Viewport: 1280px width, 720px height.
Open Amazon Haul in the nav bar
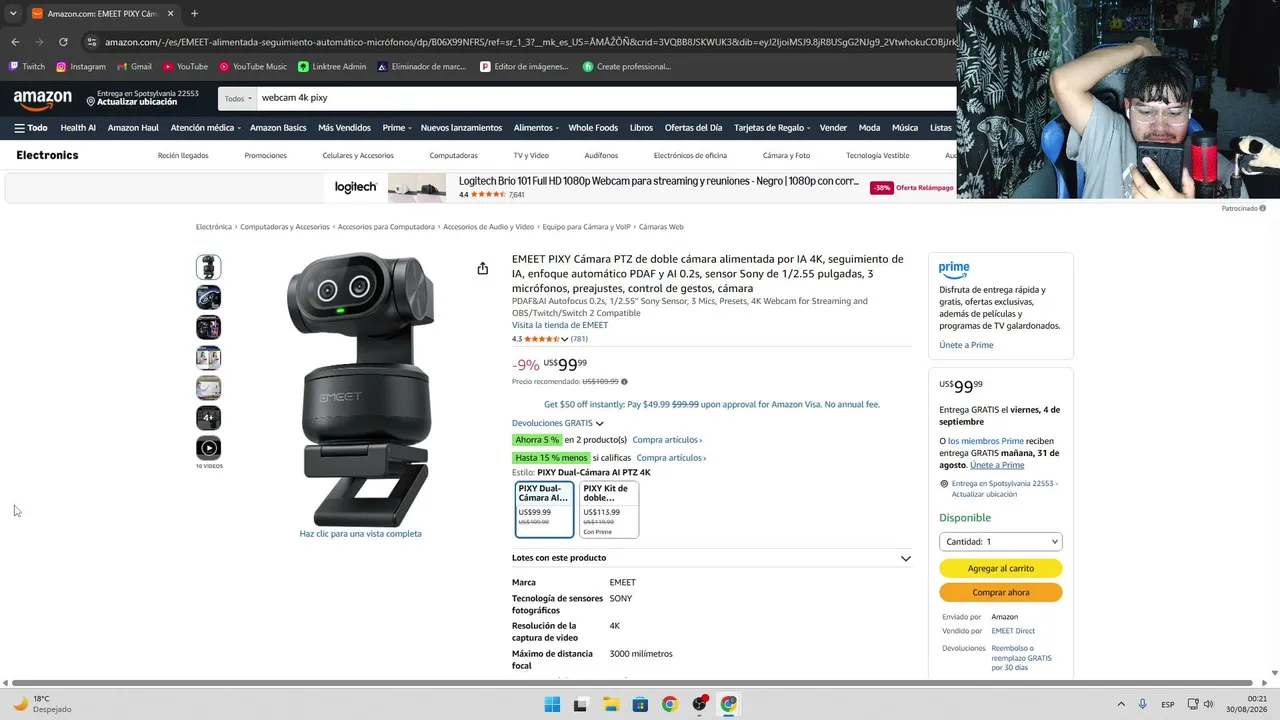click(x=133, y=128)
